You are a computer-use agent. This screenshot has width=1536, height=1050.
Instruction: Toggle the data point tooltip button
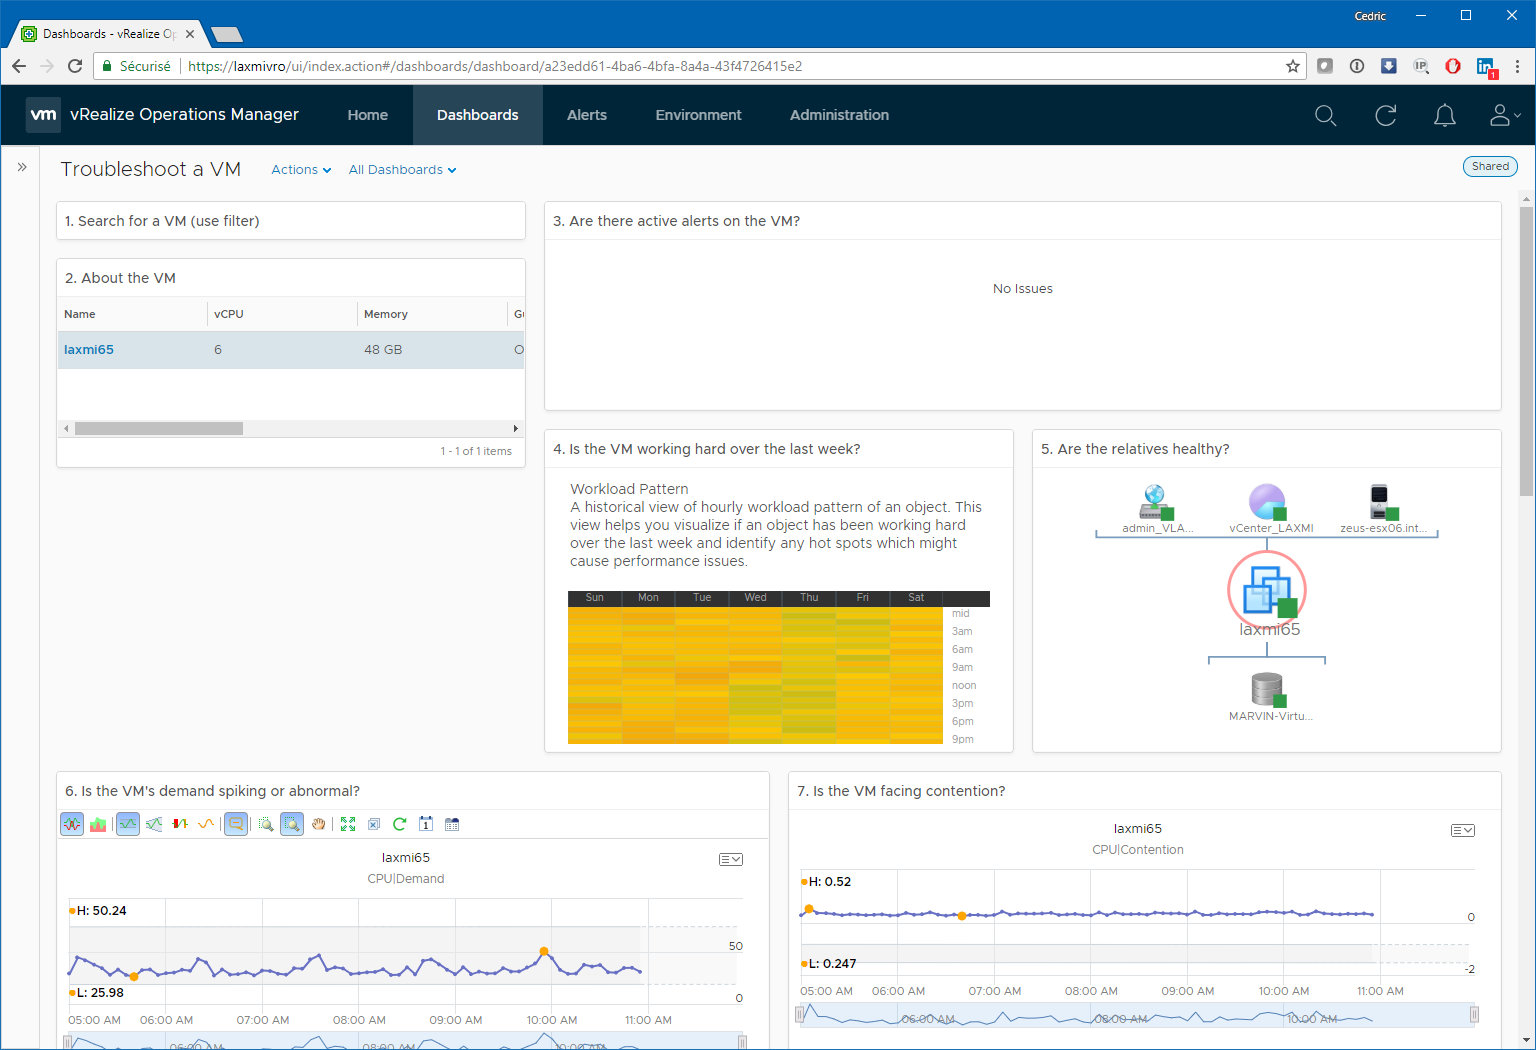click(236, 824)
